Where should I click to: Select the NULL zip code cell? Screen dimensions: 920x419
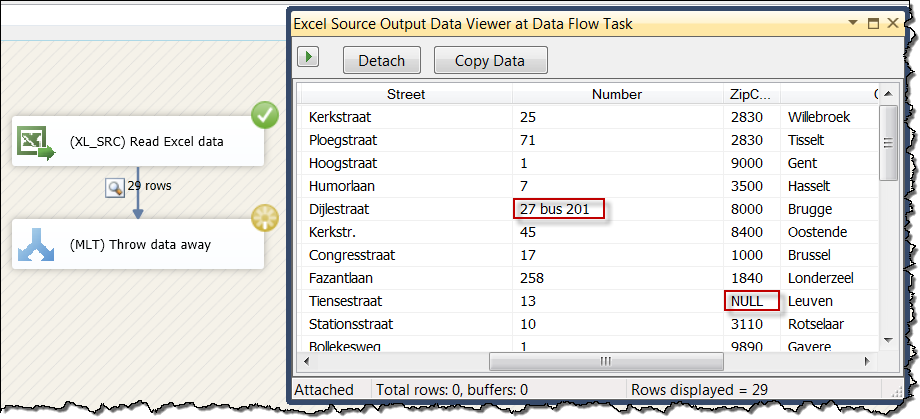point(752,302)
